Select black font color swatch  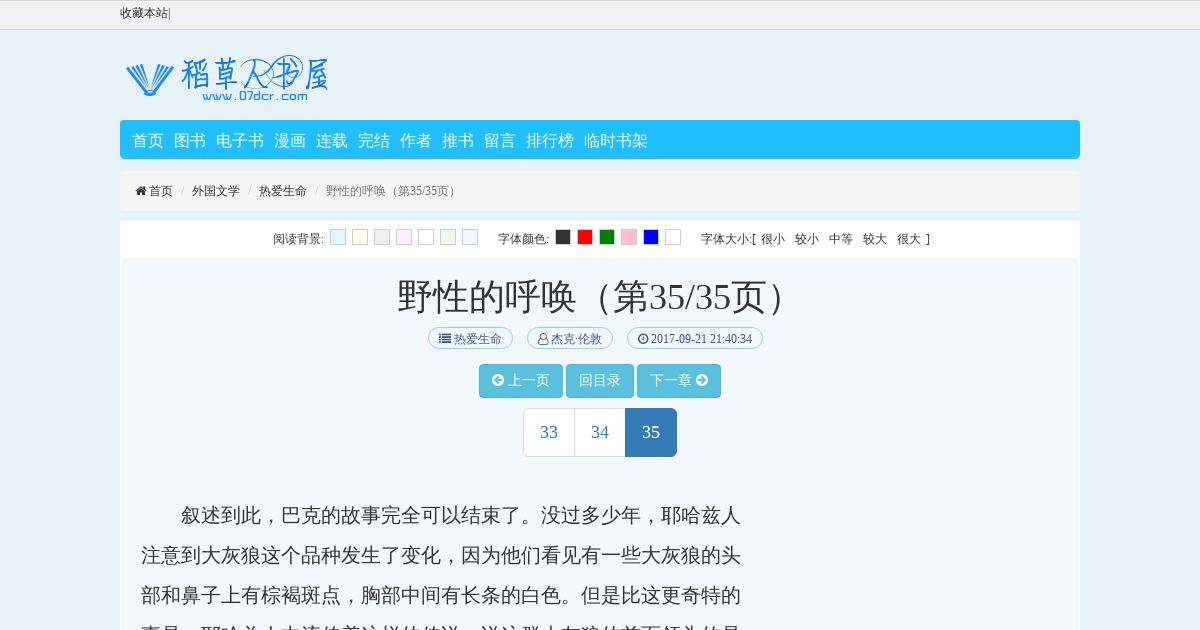(x=563, y=237)
